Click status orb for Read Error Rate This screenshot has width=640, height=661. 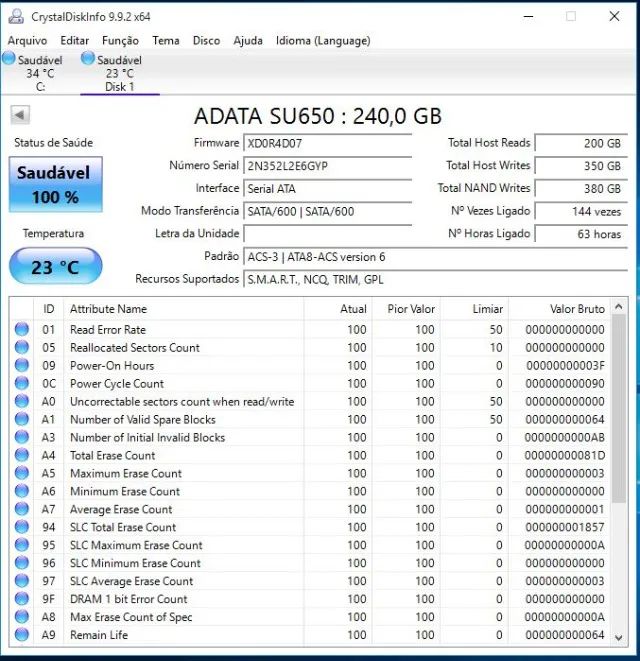[x=22, y=329]
